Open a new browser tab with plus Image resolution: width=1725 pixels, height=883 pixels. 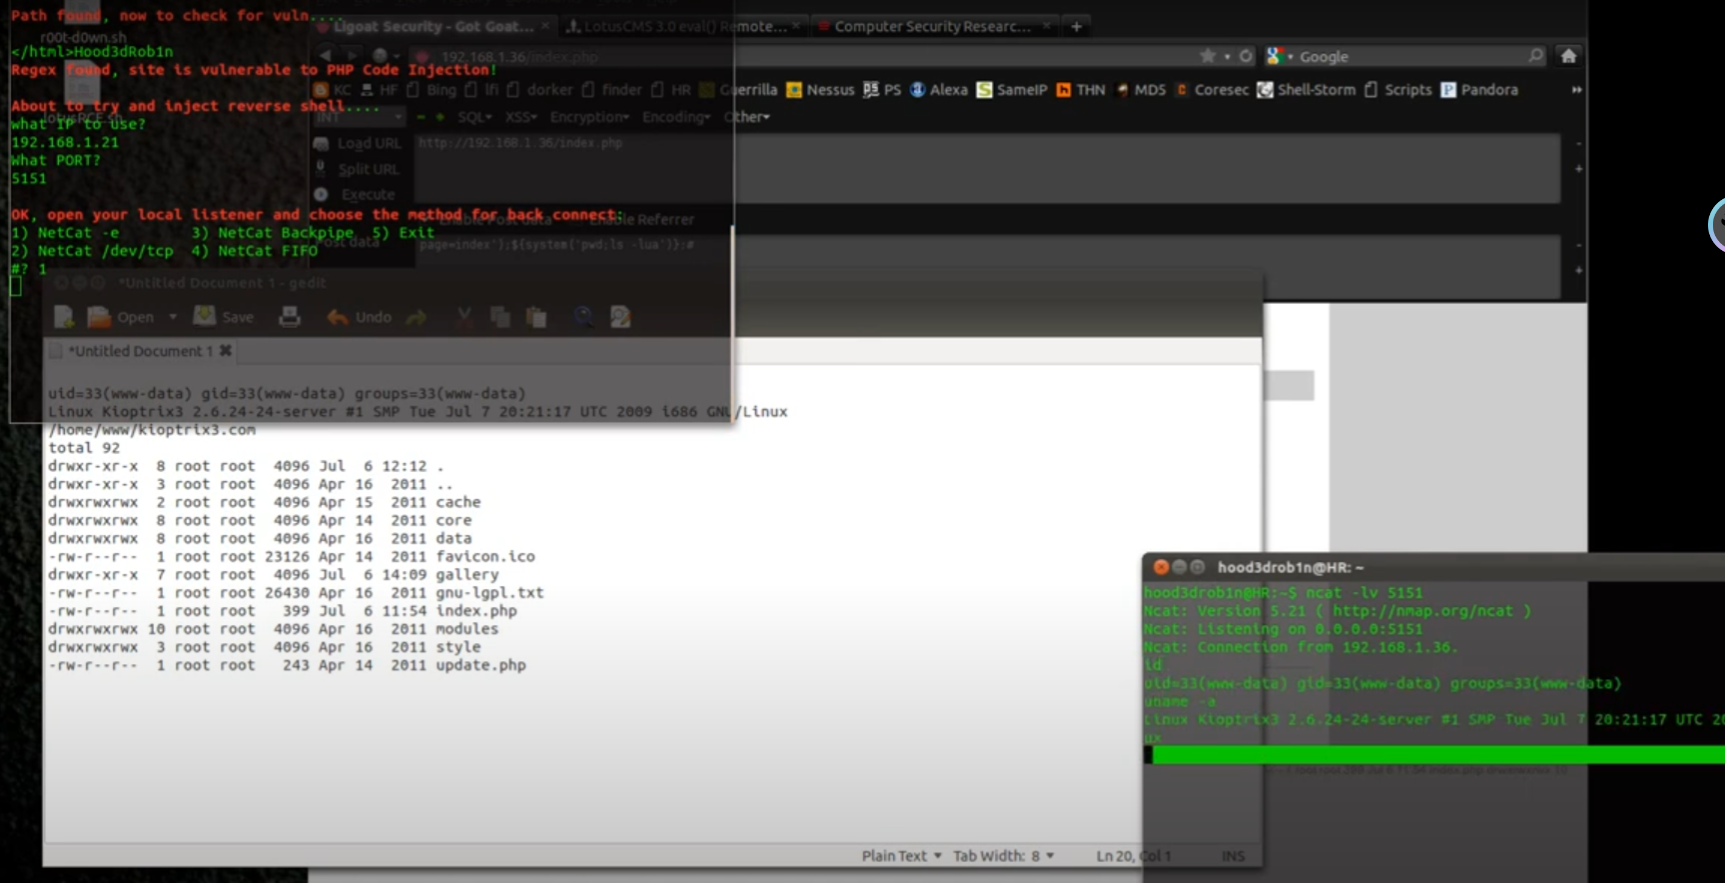point(1076,26)
